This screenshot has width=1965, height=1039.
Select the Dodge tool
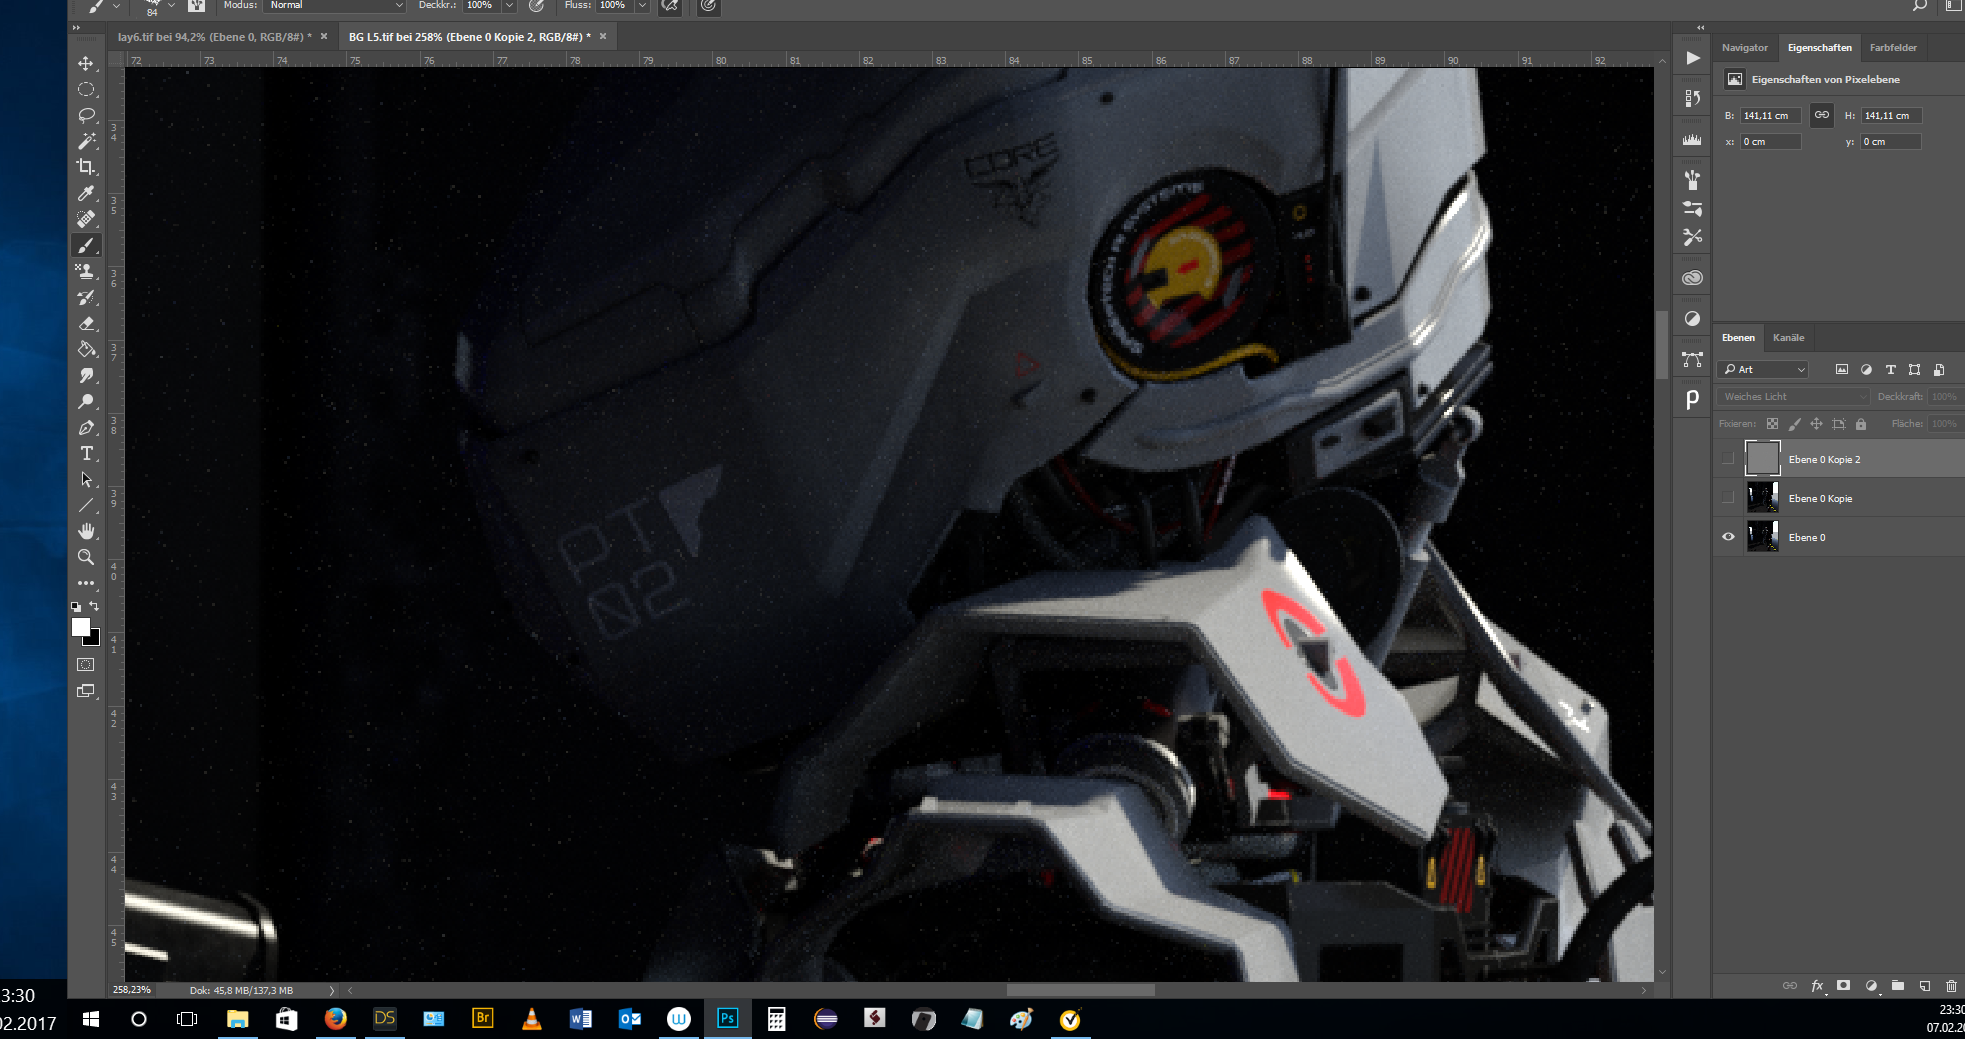click(x=86, y=402)
